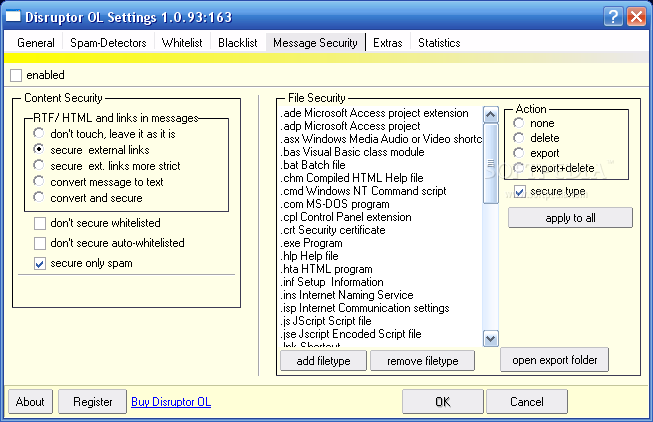The image size is (653, 422).
Task: Click the add filetype button
Action: [x=324, y=361]
